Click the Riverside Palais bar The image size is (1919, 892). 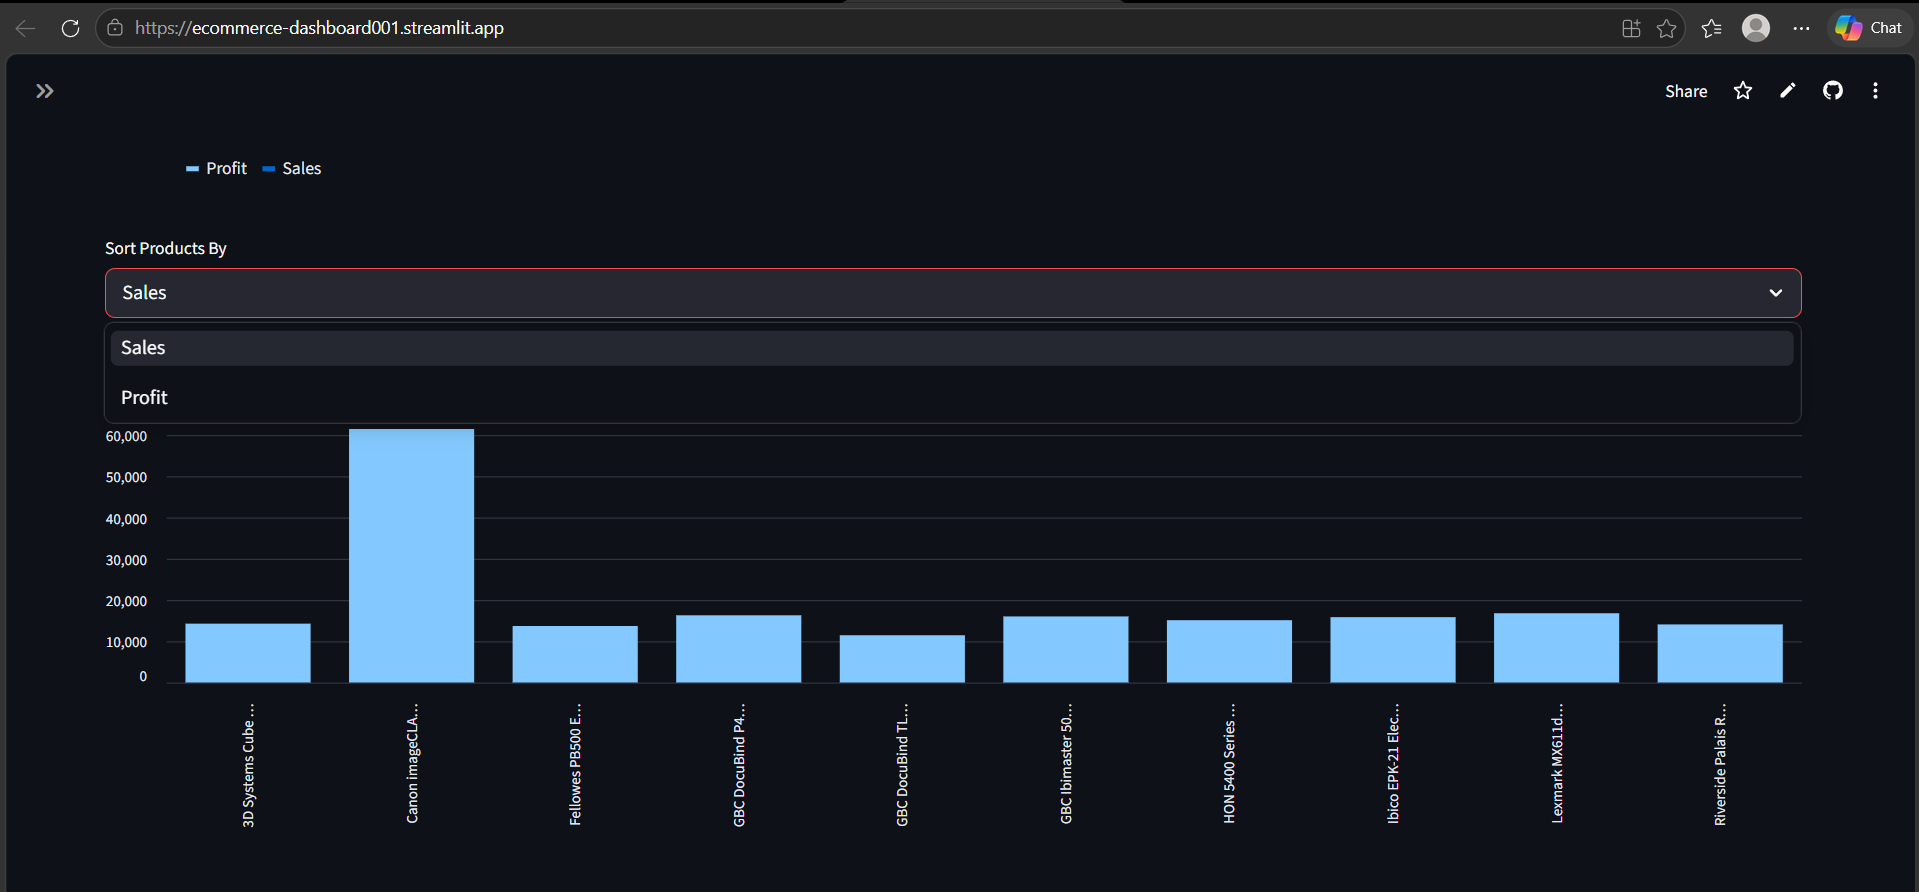1720,654
